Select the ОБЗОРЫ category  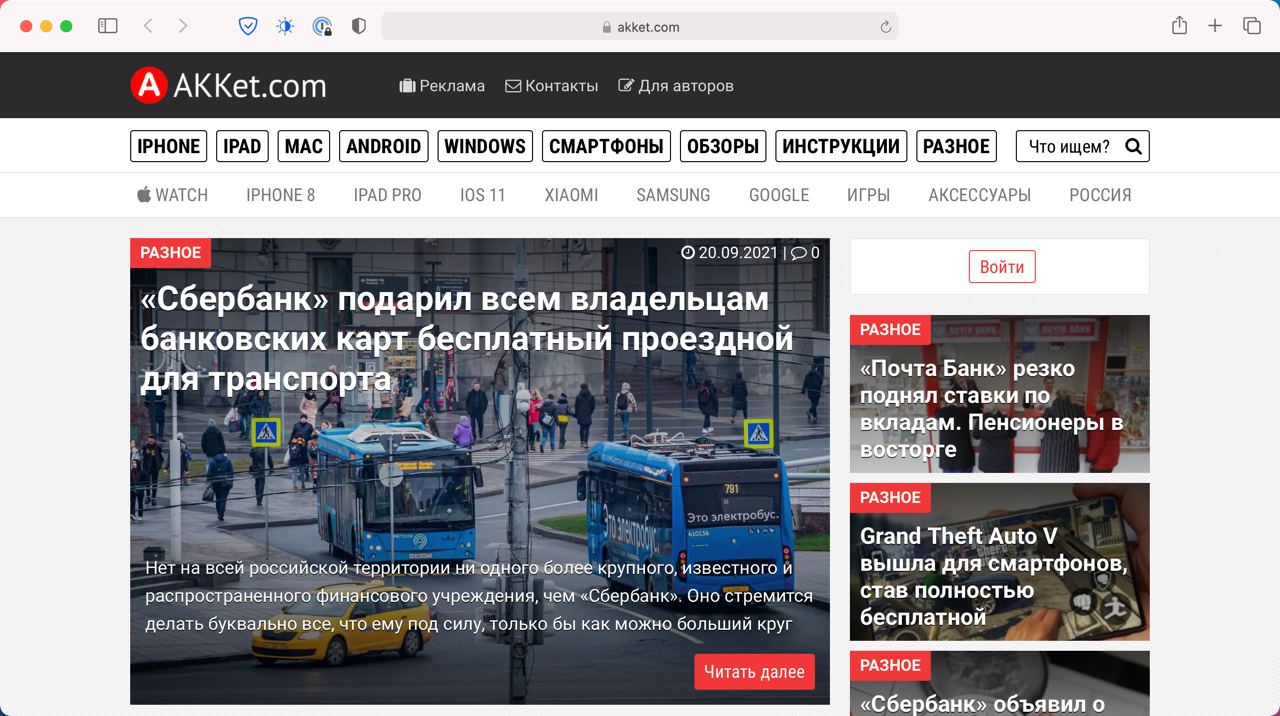pos(723,146)
